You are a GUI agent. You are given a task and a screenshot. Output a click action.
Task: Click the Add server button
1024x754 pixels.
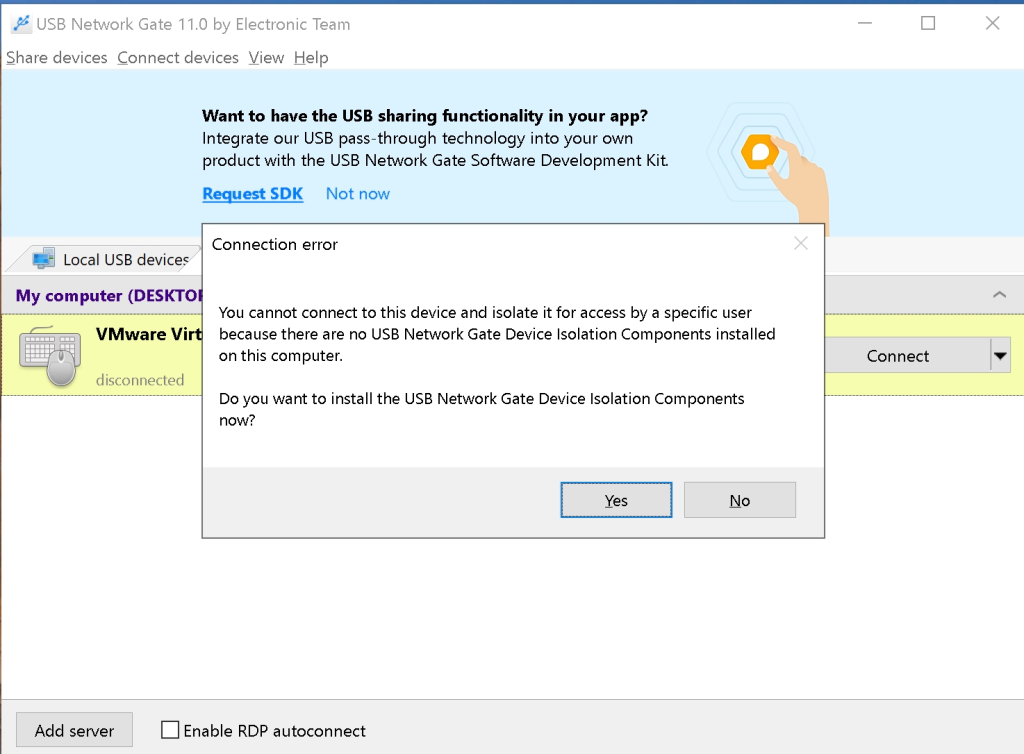[x=74, y=730]
